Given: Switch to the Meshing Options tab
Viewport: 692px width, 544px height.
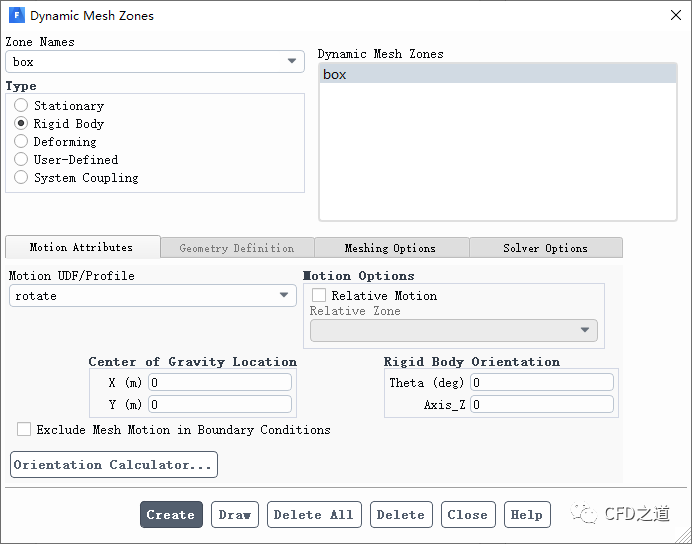Looking at the screenshot, I should 390,248.
